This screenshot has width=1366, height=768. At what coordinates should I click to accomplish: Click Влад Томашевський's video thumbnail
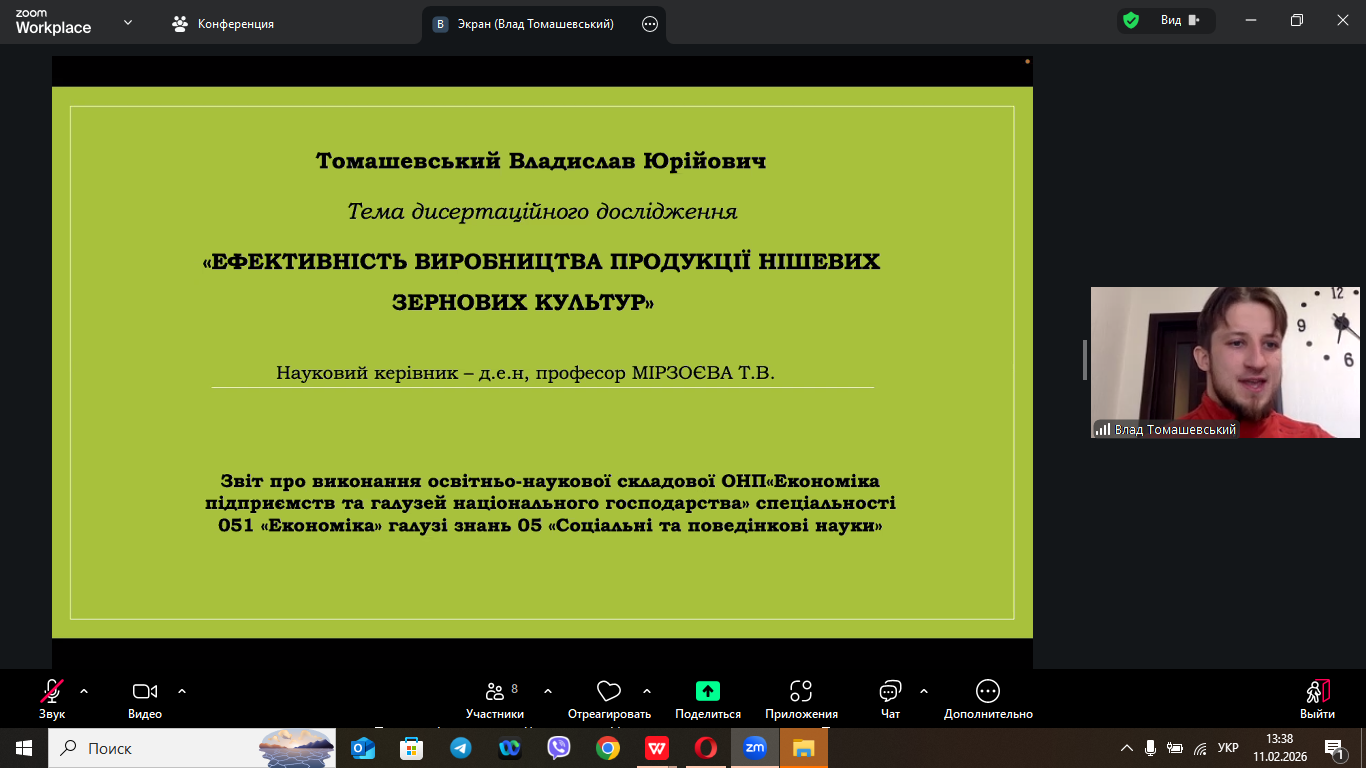coord(1225,363)
